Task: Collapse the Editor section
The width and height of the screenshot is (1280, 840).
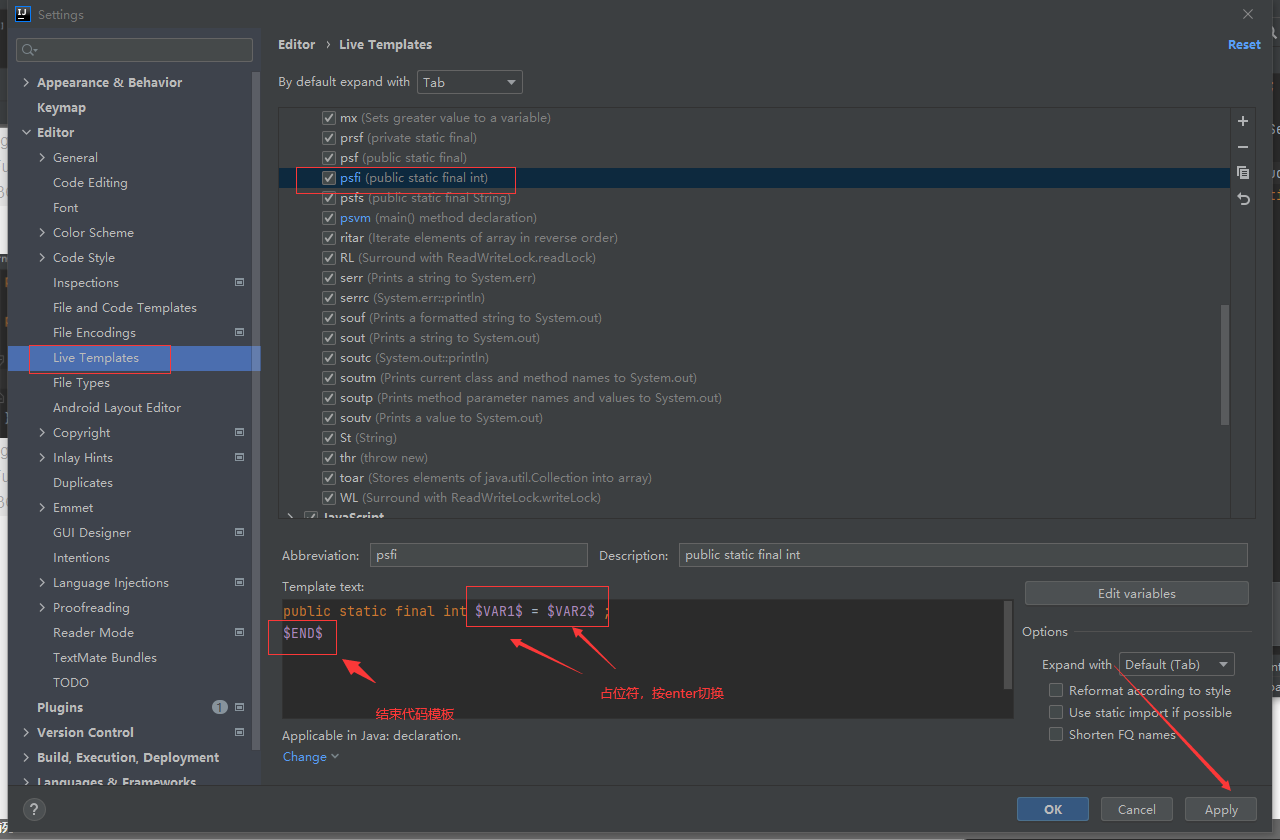Action: point(26,132)
